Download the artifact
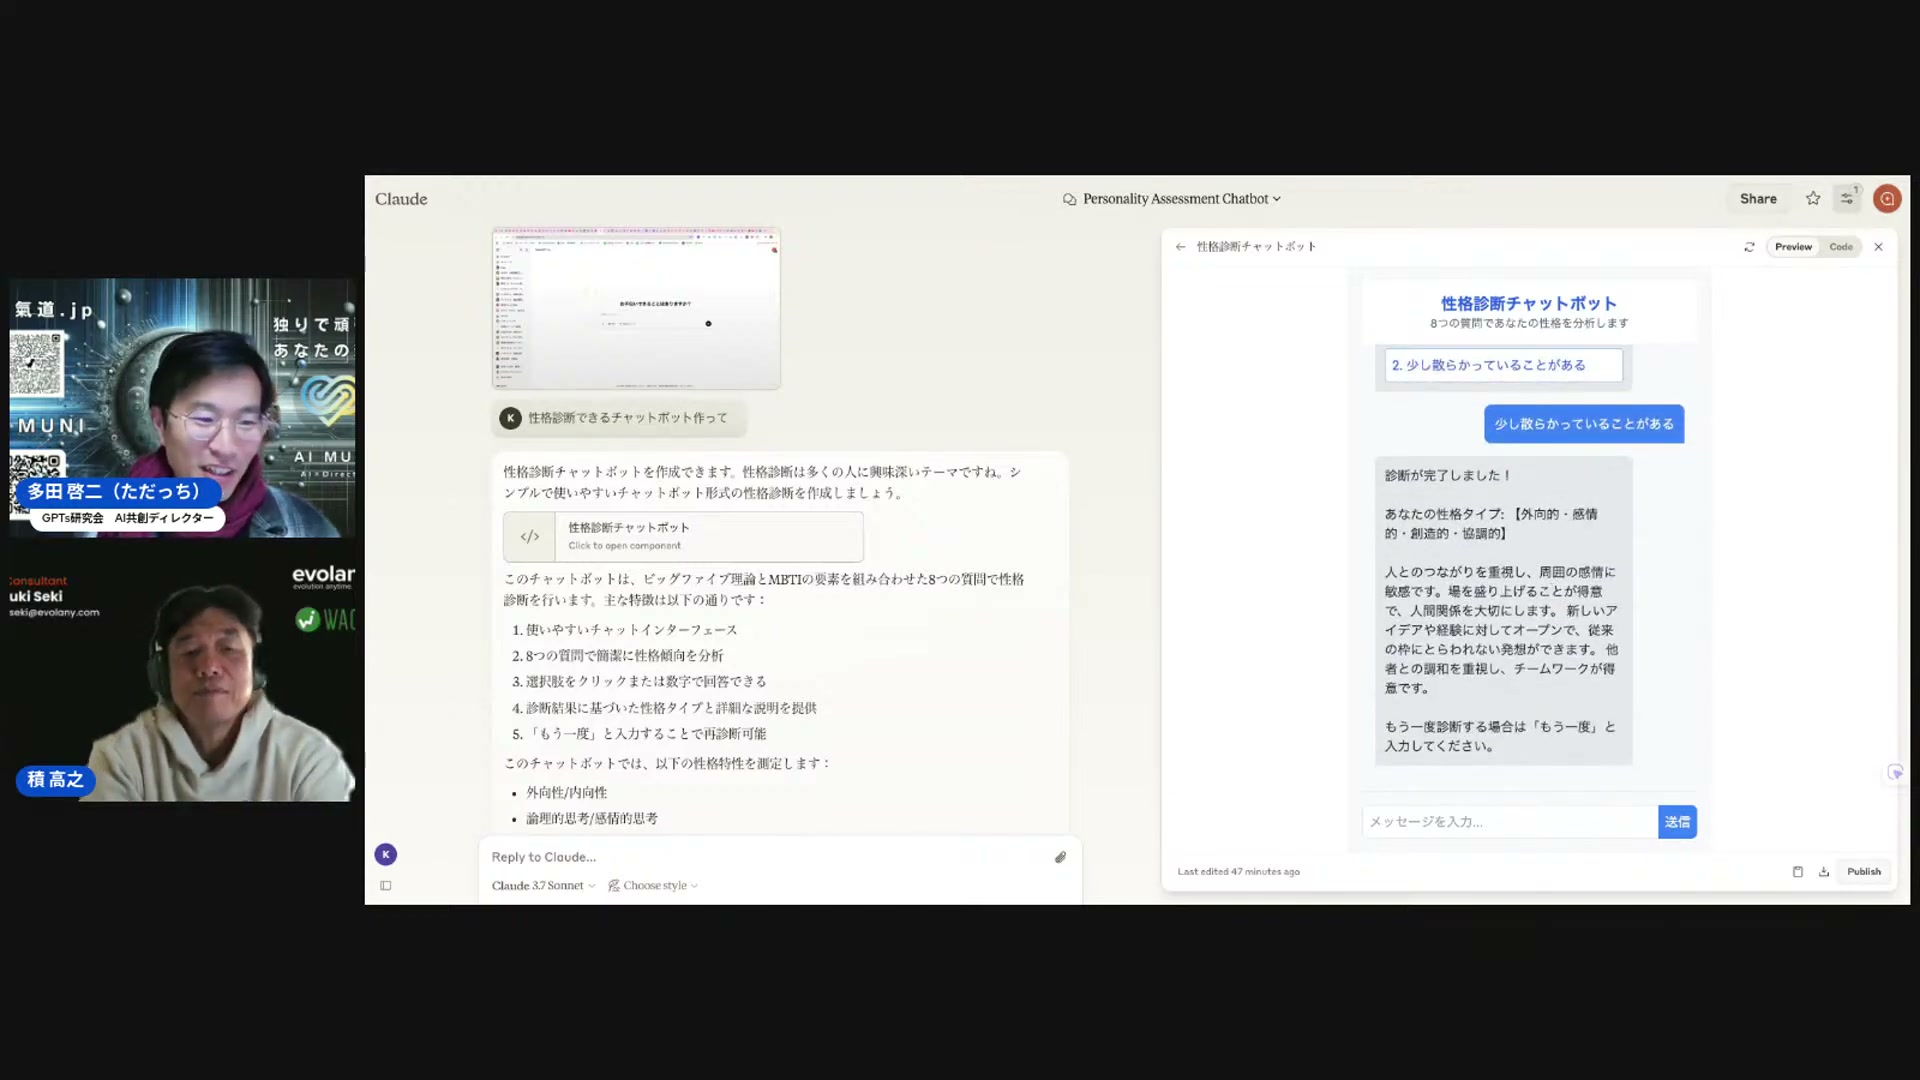This screenshot has width=1920, height=1080. click(x=1824, y=872)
